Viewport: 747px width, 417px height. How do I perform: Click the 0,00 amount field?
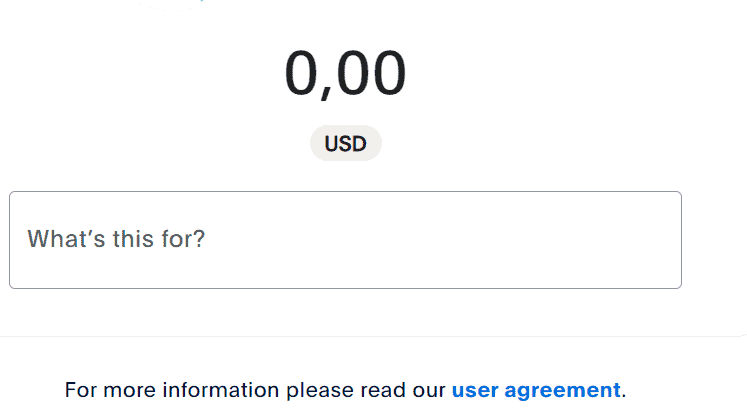click(345, 75)
